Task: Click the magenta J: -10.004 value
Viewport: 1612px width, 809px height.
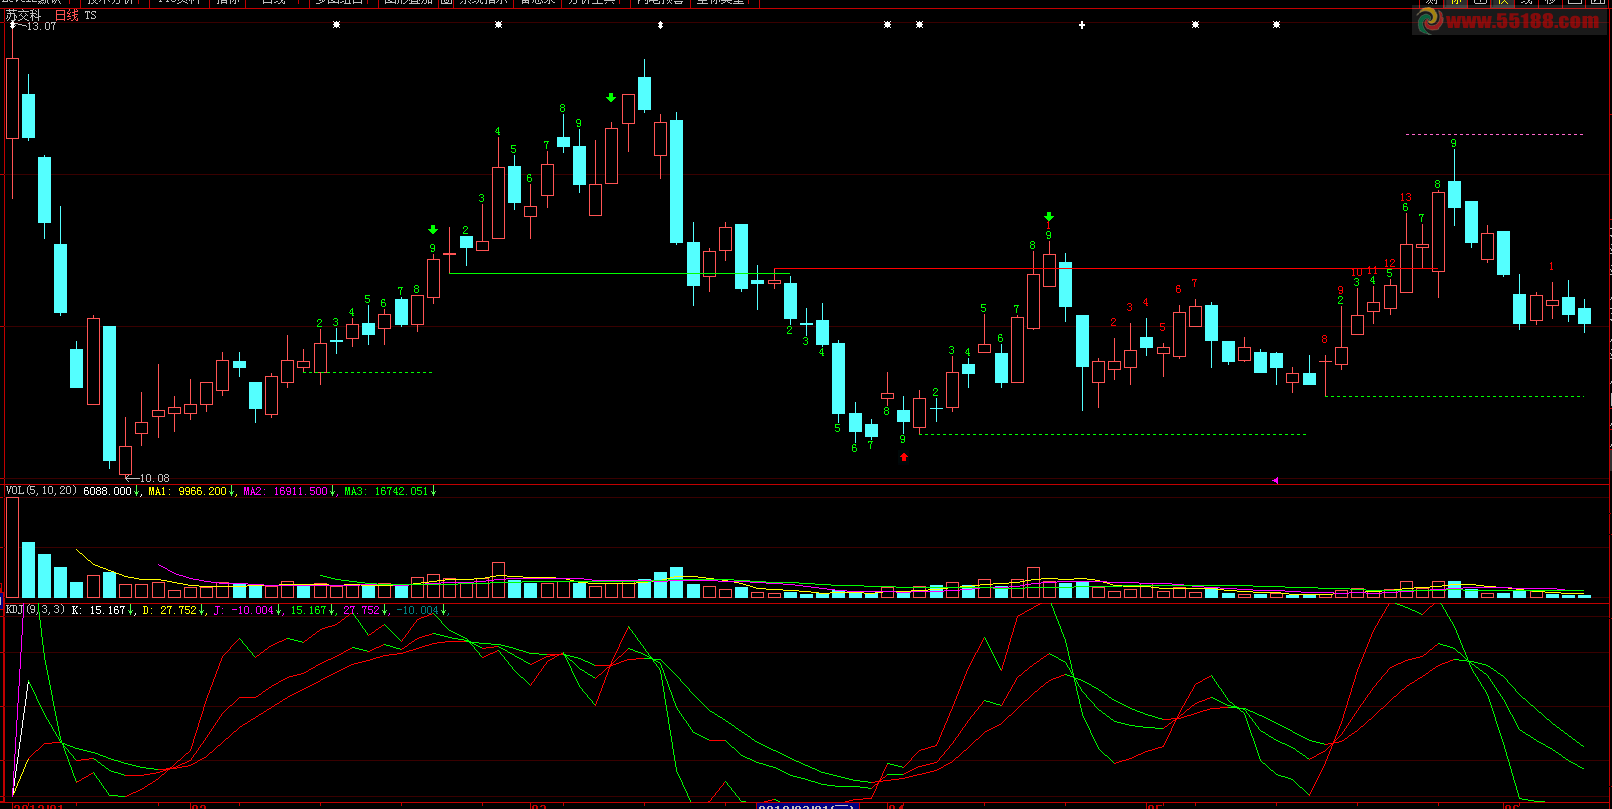Action: point(243,609)
